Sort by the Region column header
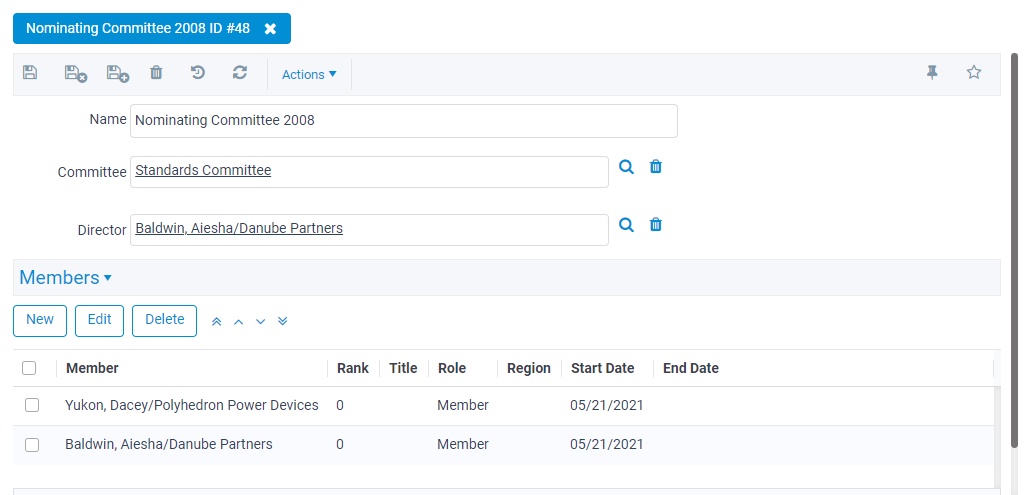 528,368
